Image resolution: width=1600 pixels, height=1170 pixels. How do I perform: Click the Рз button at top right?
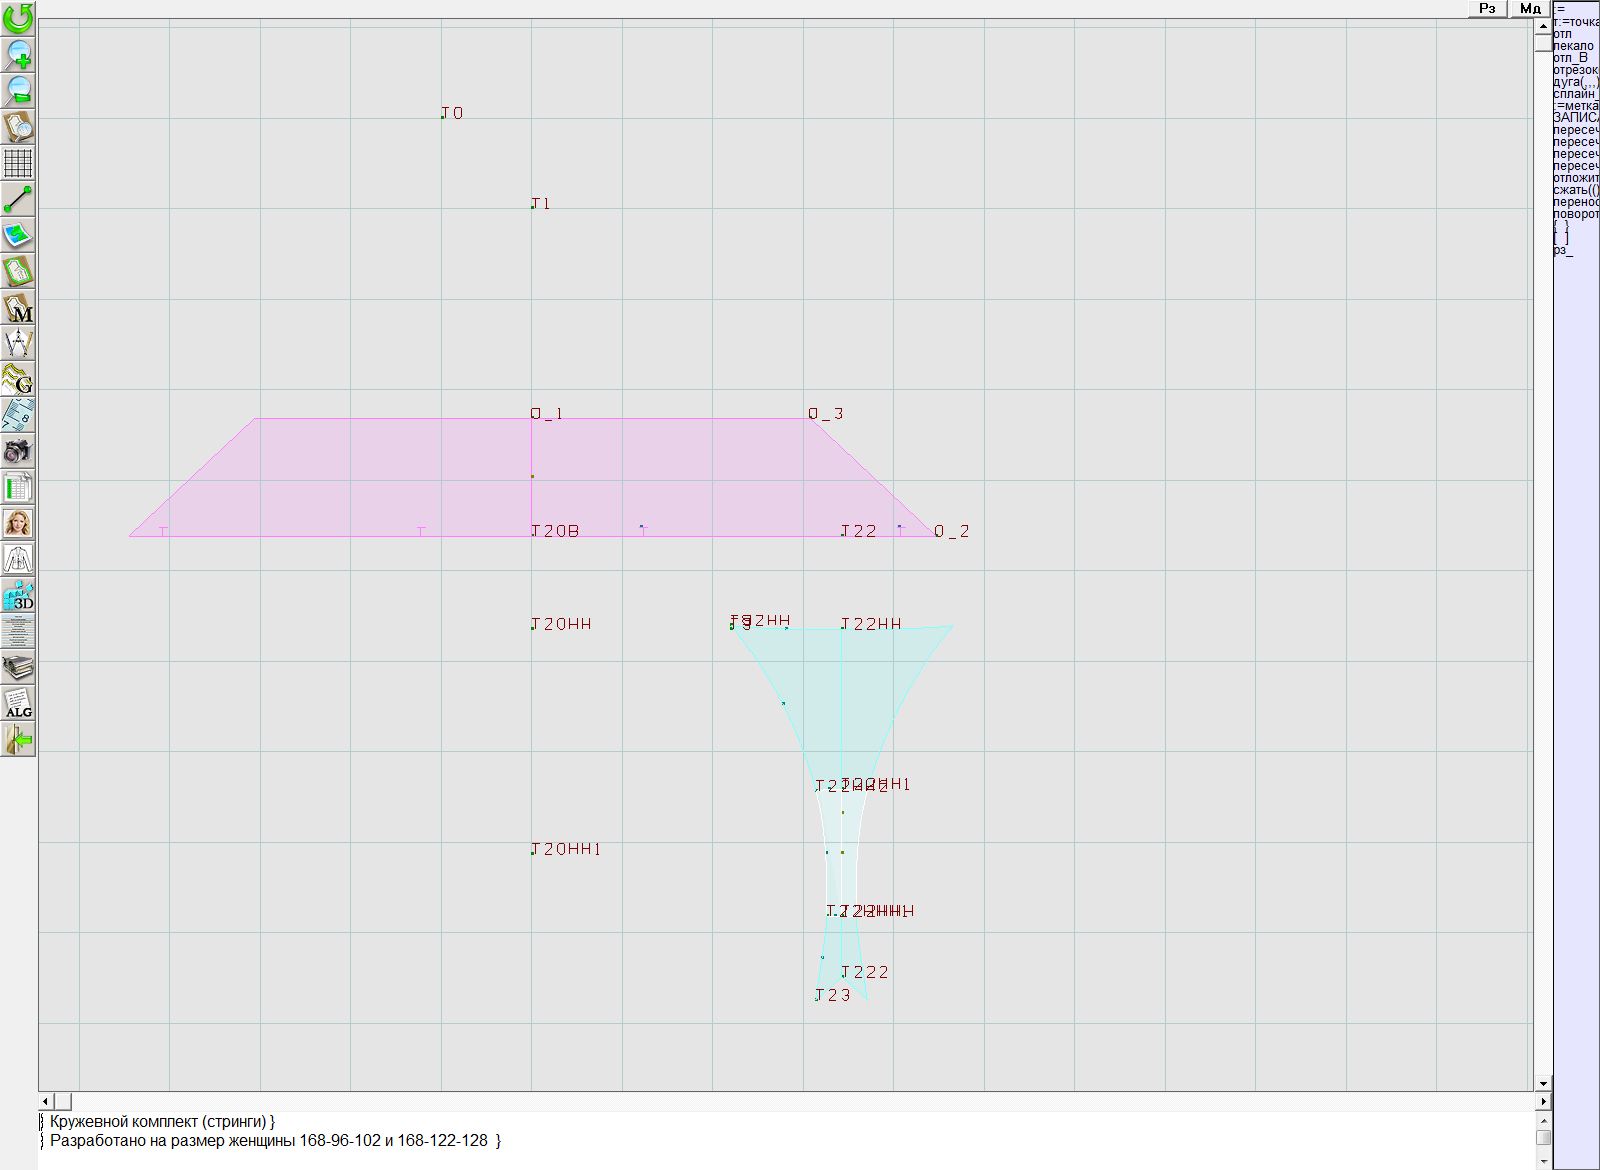(x=1487, y=8)
